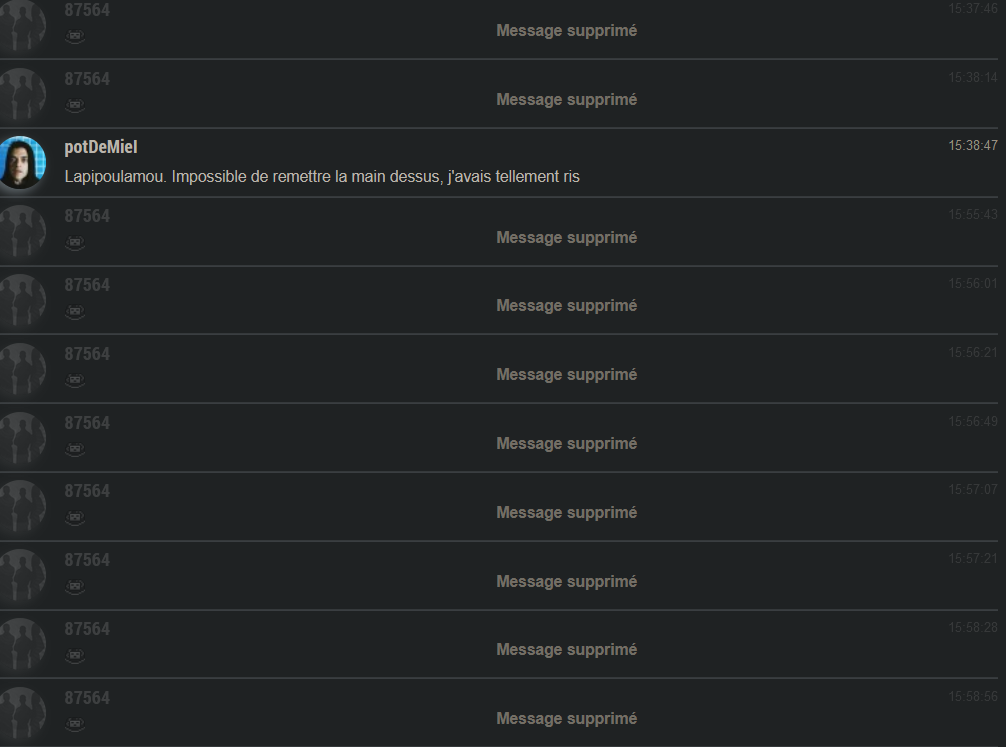Open potDeMiel's profile picture

pyautogui.click(x=23, y=163)
